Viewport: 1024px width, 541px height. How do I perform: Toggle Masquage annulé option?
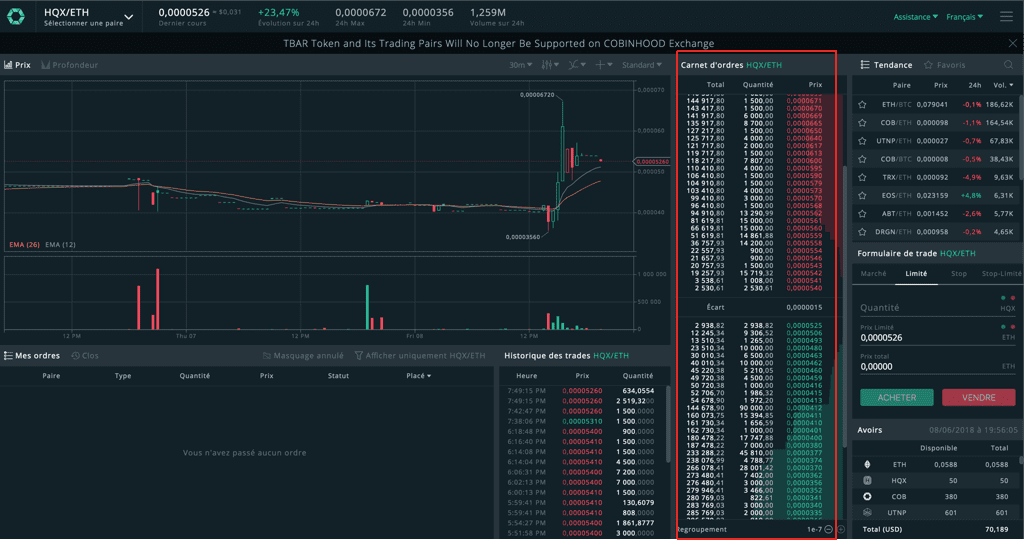(303, 355)
